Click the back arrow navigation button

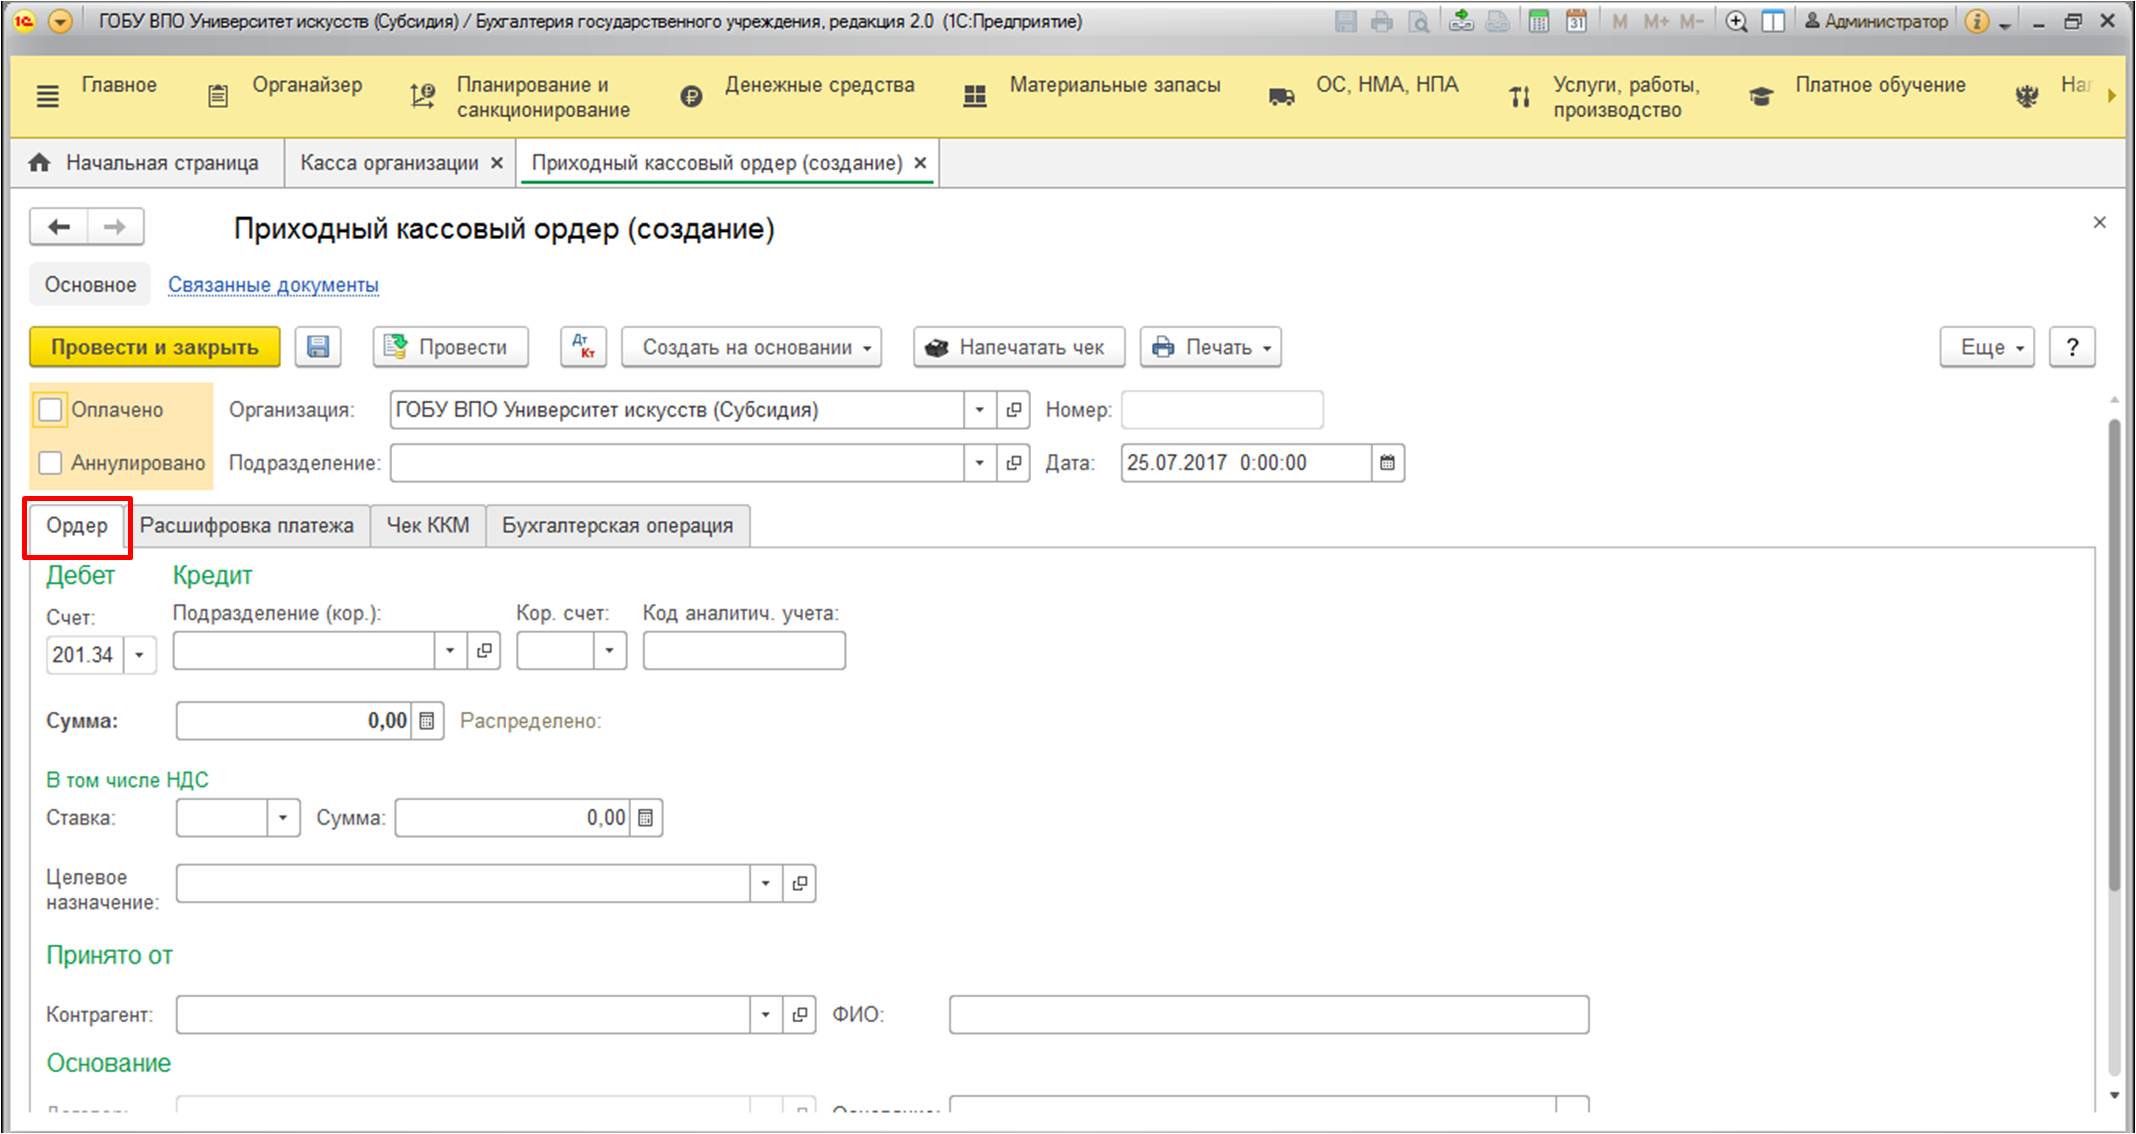59,227
